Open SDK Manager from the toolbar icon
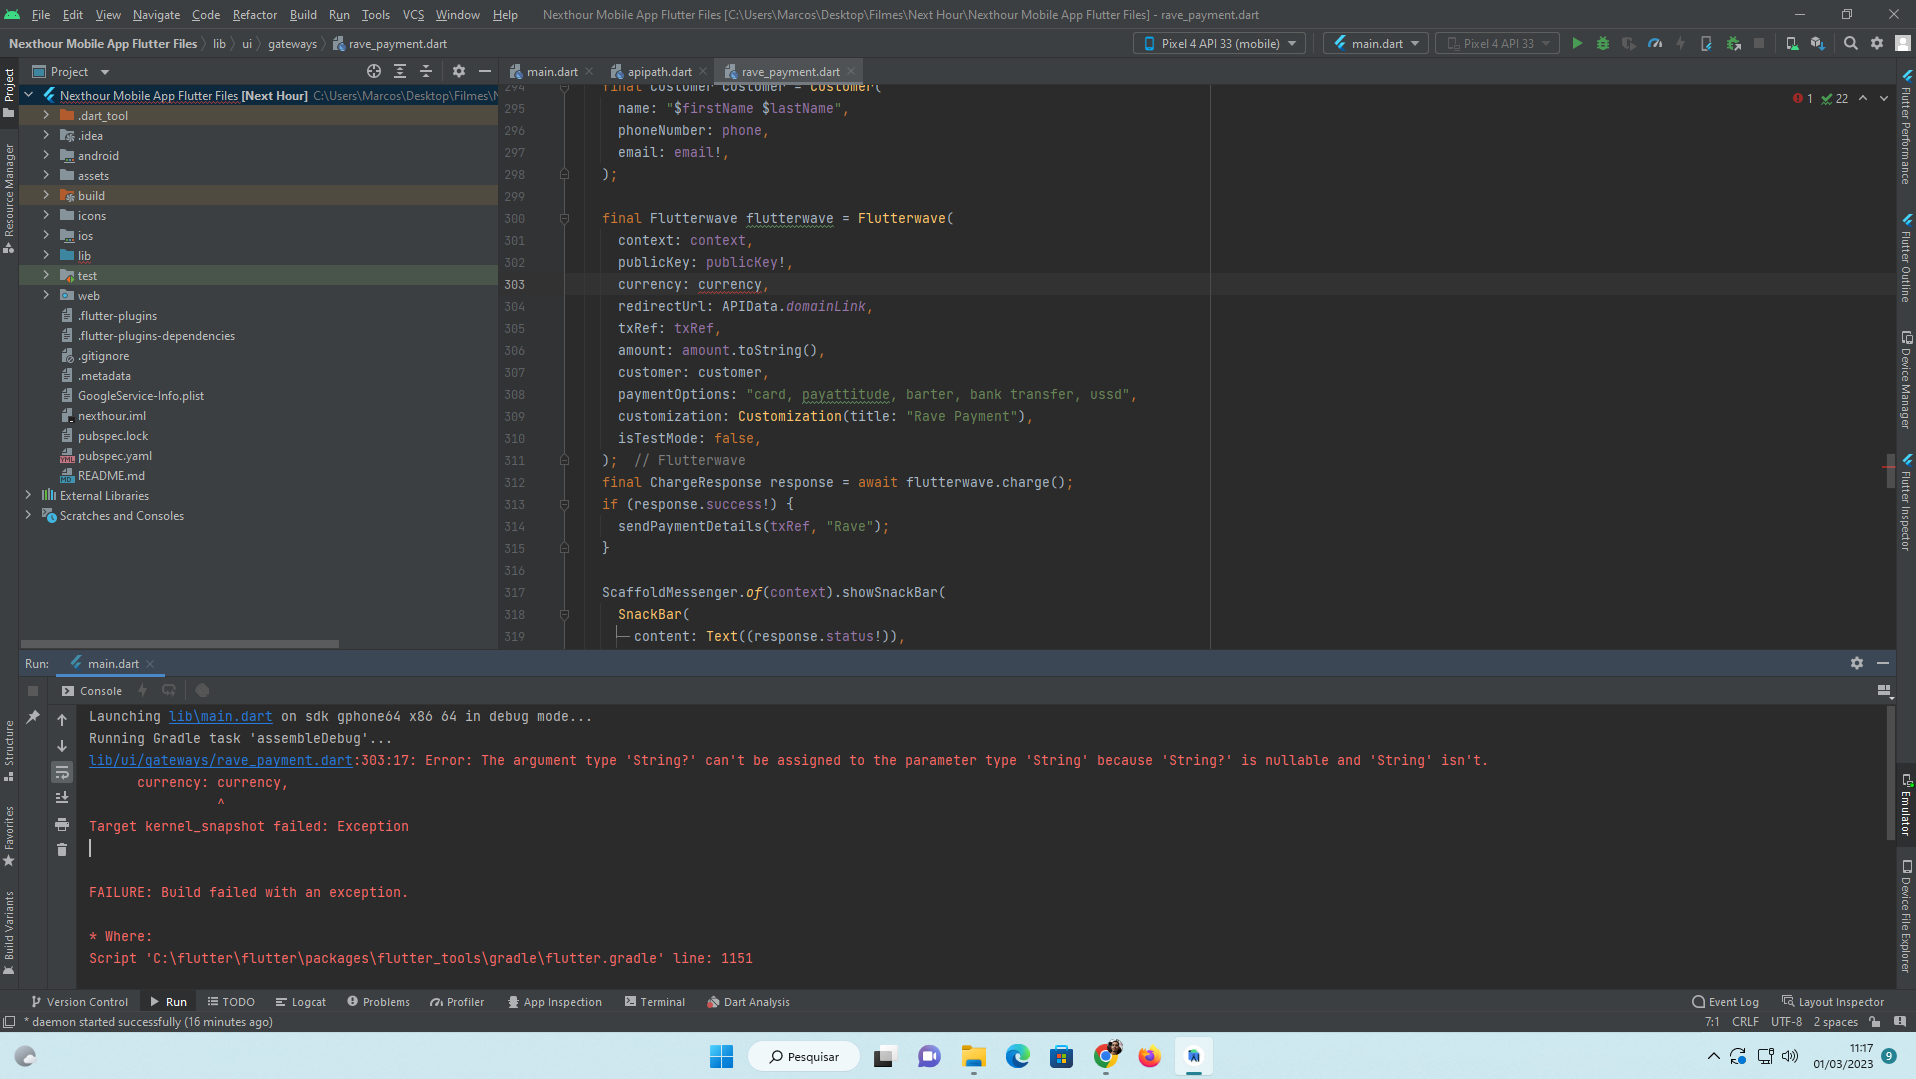The image size is (1916, 1079). (x=1818, y=44)
